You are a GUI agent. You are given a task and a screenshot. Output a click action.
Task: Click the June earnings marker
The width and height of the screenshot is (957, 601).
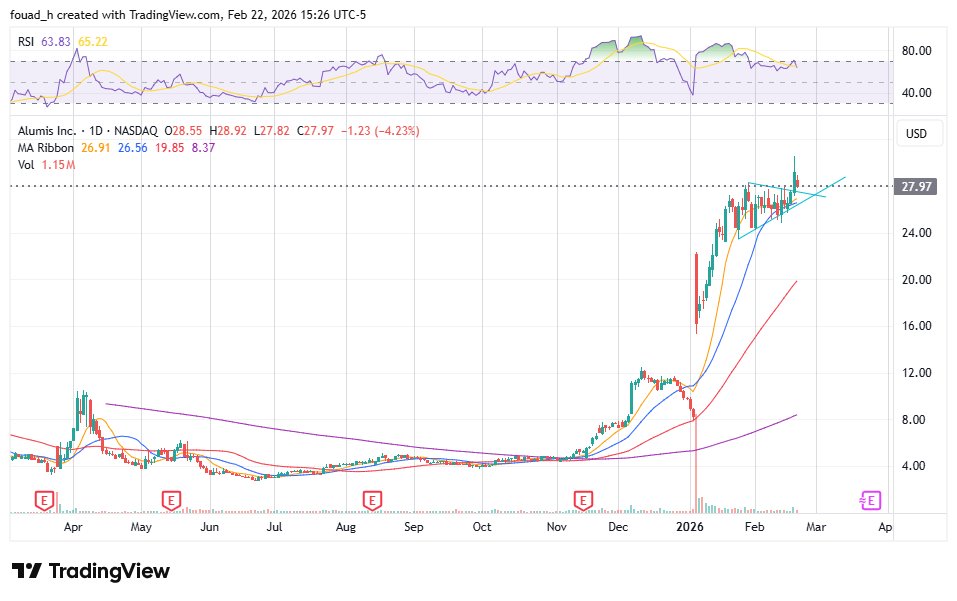[x=172, y=500]
